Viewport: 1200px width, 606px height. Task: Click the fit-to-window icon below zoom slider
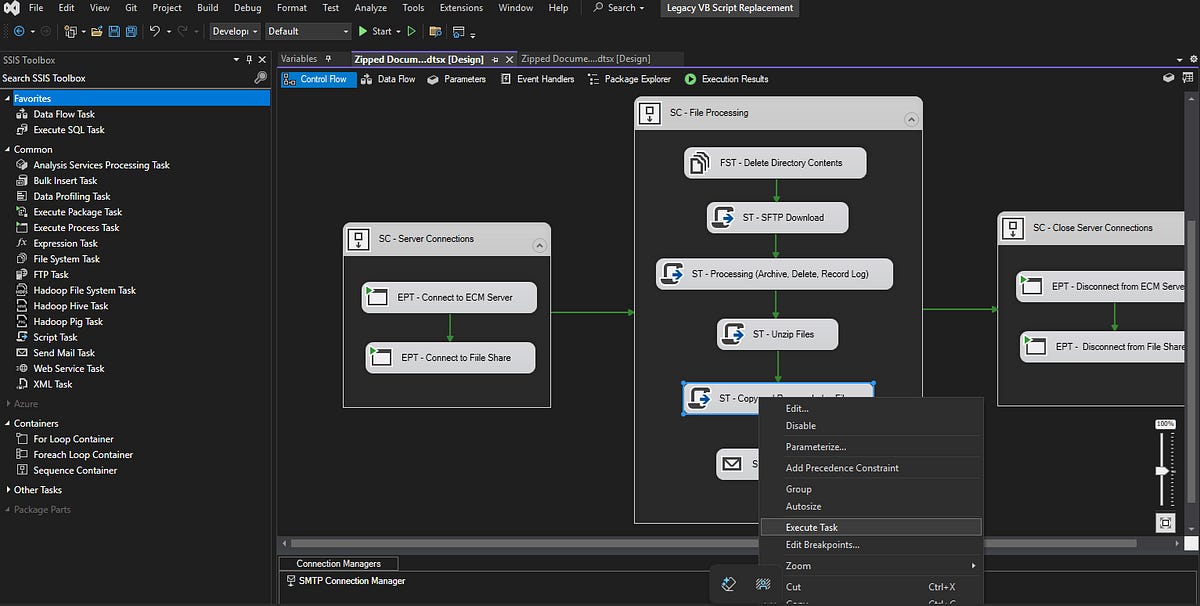point(1165,523)
